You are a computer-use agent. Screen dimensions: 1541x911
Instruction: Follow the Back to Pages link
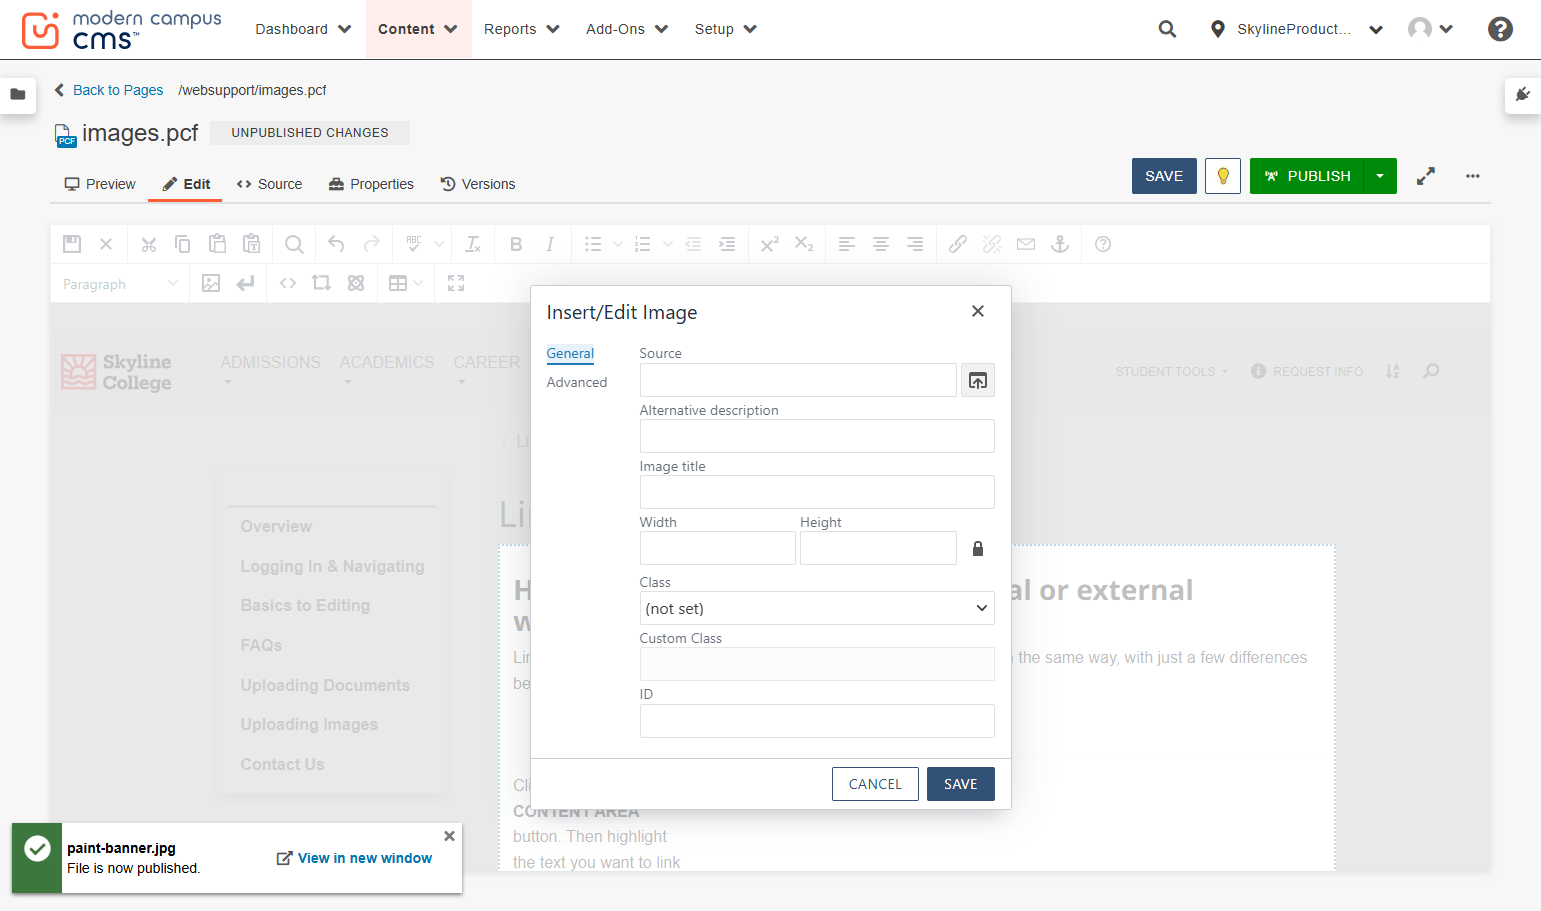[118, 90]
